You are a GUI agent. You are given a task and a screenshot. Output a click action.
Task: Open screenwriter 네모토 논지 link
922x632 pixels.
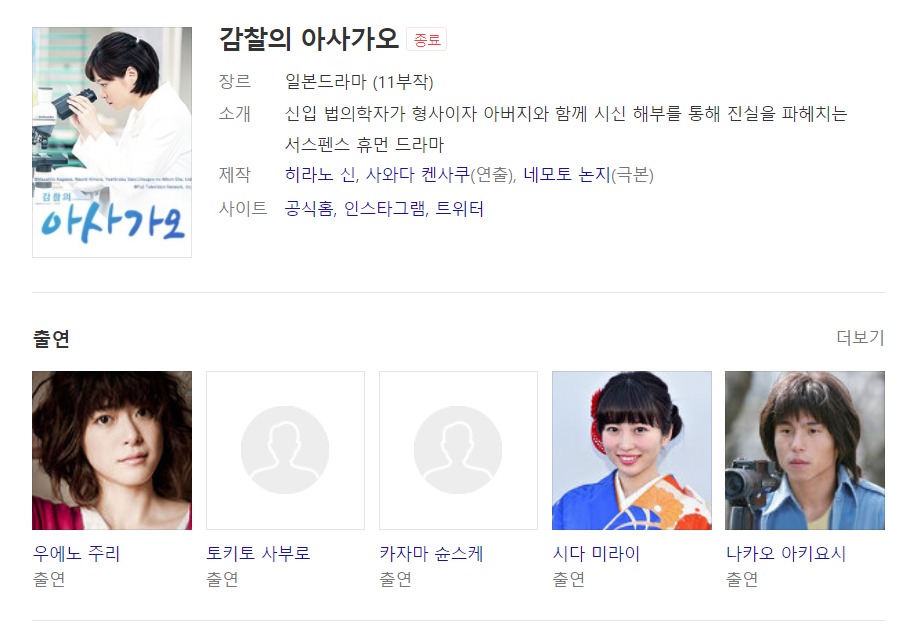[x=567, y=175]
